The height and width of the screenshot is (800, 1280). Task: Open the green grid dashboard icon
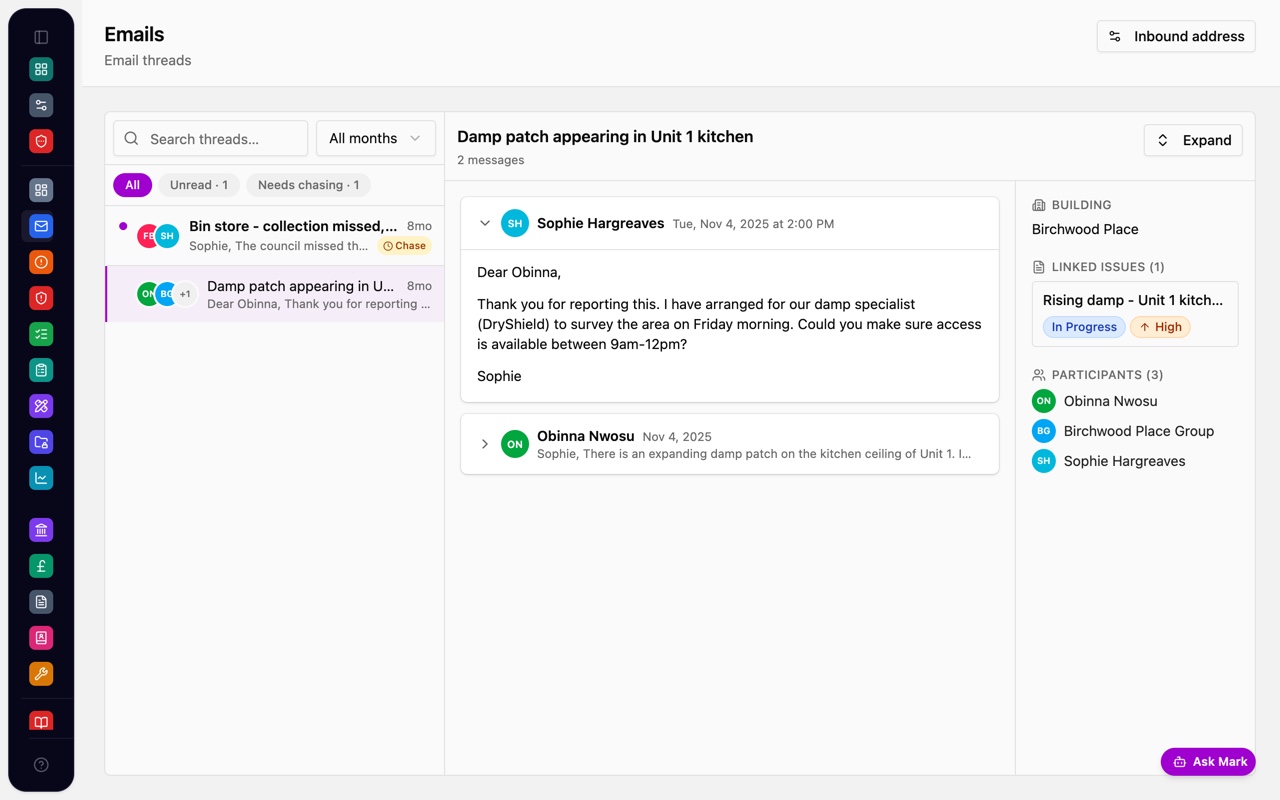41,69
